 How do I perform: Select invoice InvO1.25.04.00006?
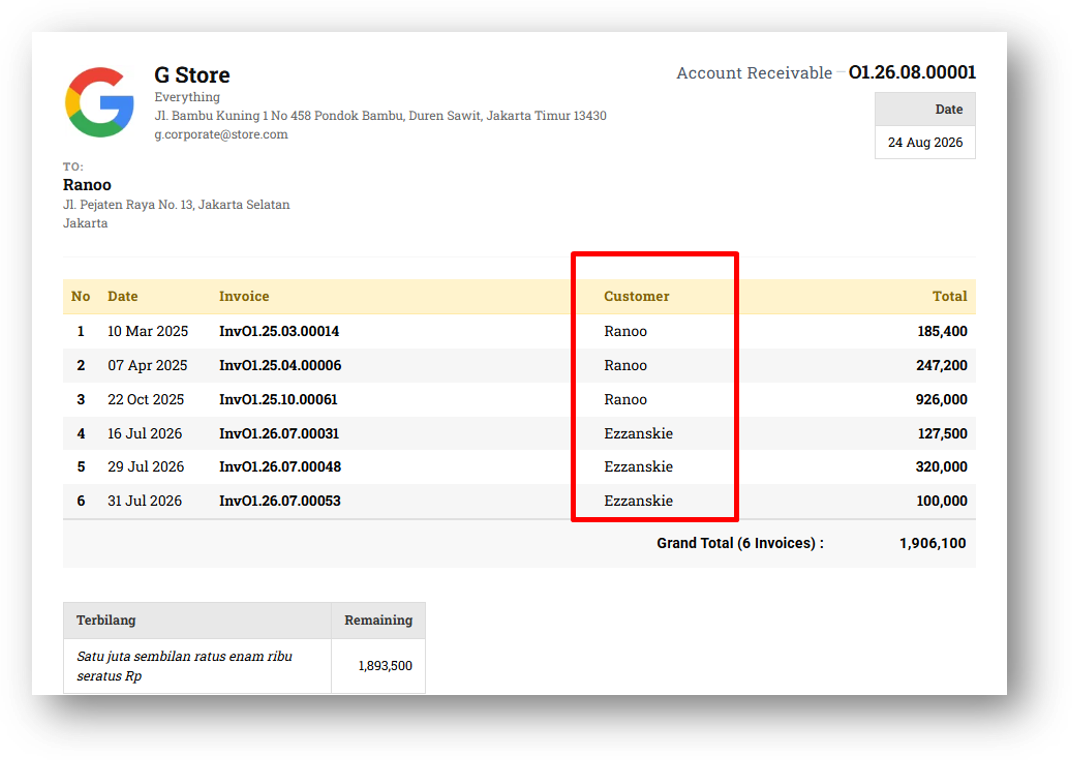pos(280,365)
